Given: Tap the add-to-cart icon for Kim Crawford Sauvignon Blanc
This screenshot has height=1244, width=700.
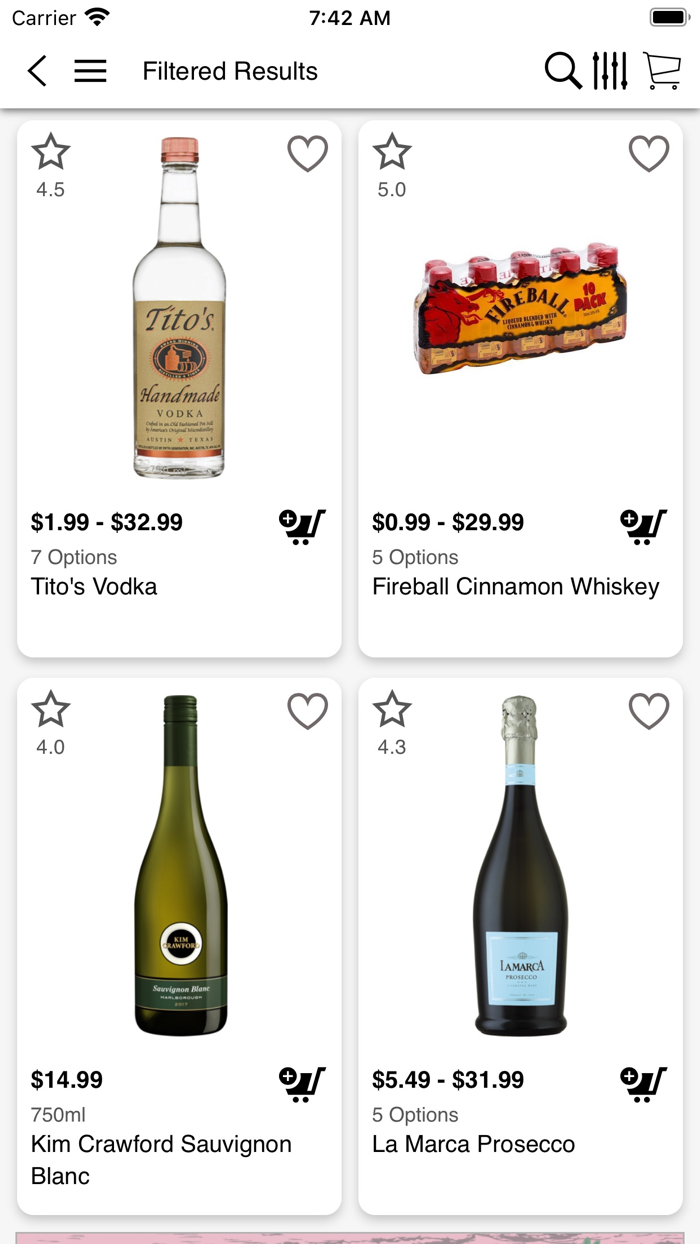Looking at the screenshot, I should (x=302, y=1083).
